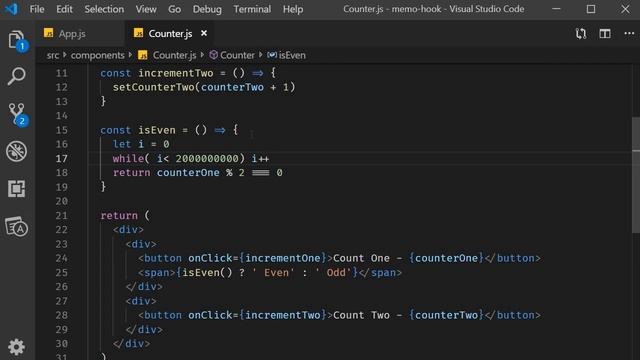
Task: Maximize the Visual Studio Code window
Action: 591,9
